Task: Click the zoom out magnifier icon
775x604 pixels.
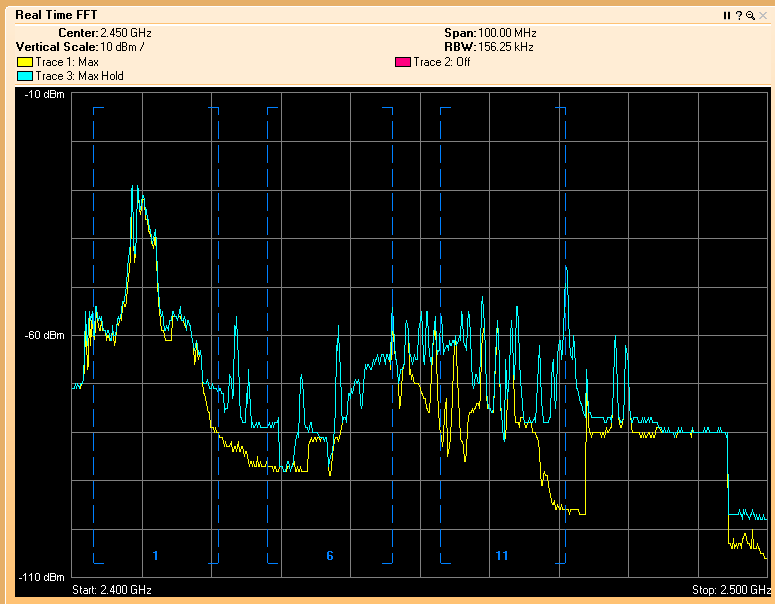Action: pos(749,16)
